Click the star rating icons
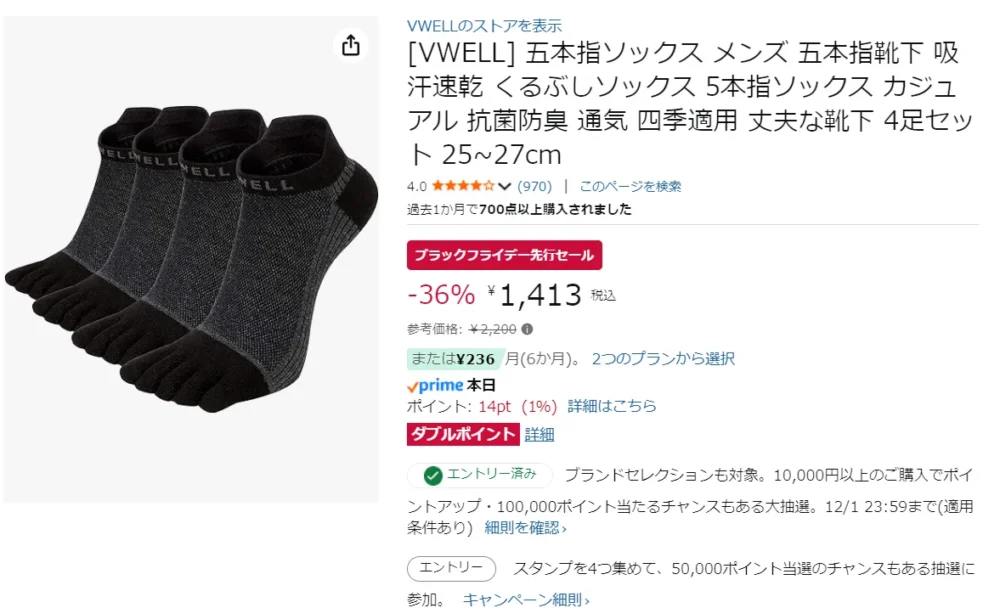The width and height of the screenshot is (1000, 608). (462, 186)
